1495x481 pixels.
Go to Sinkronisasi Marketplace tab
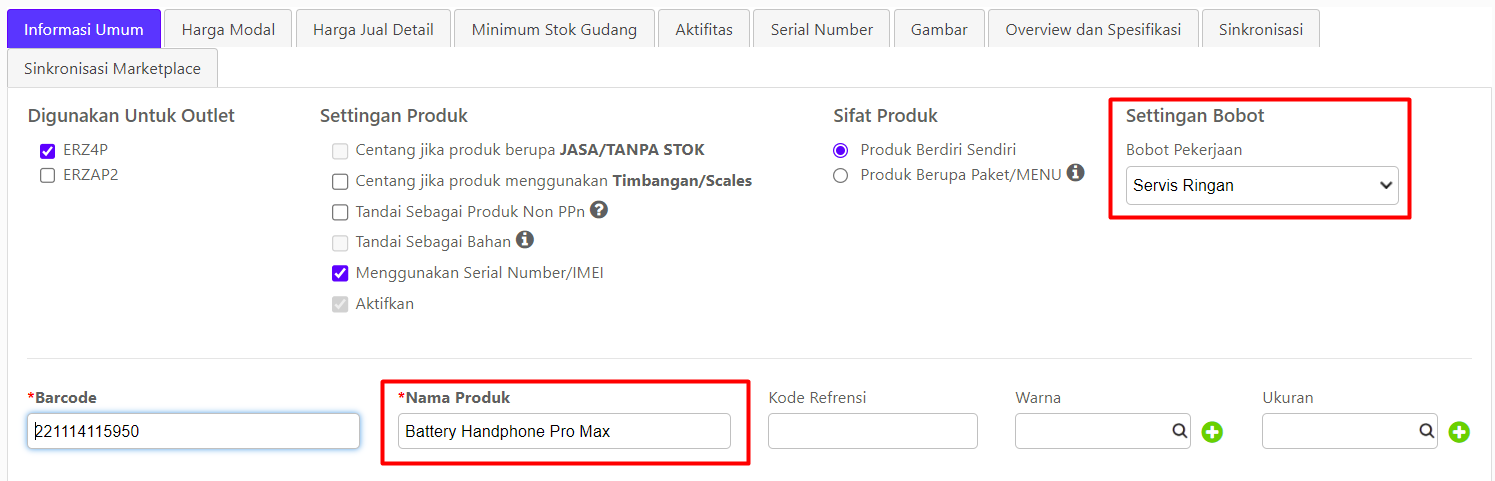click(112, 68)
